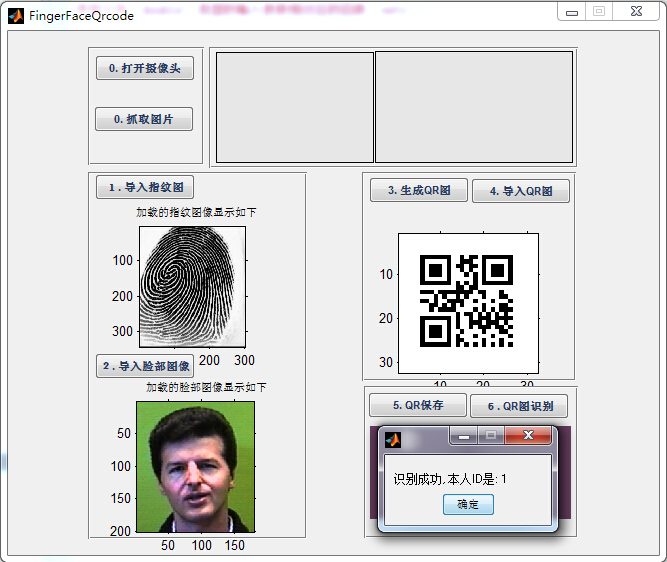Image resolution: width=667 pixels, height=562 pixels.
Task: Click the '0. 抓取图片' capture button
Action: 144,119
